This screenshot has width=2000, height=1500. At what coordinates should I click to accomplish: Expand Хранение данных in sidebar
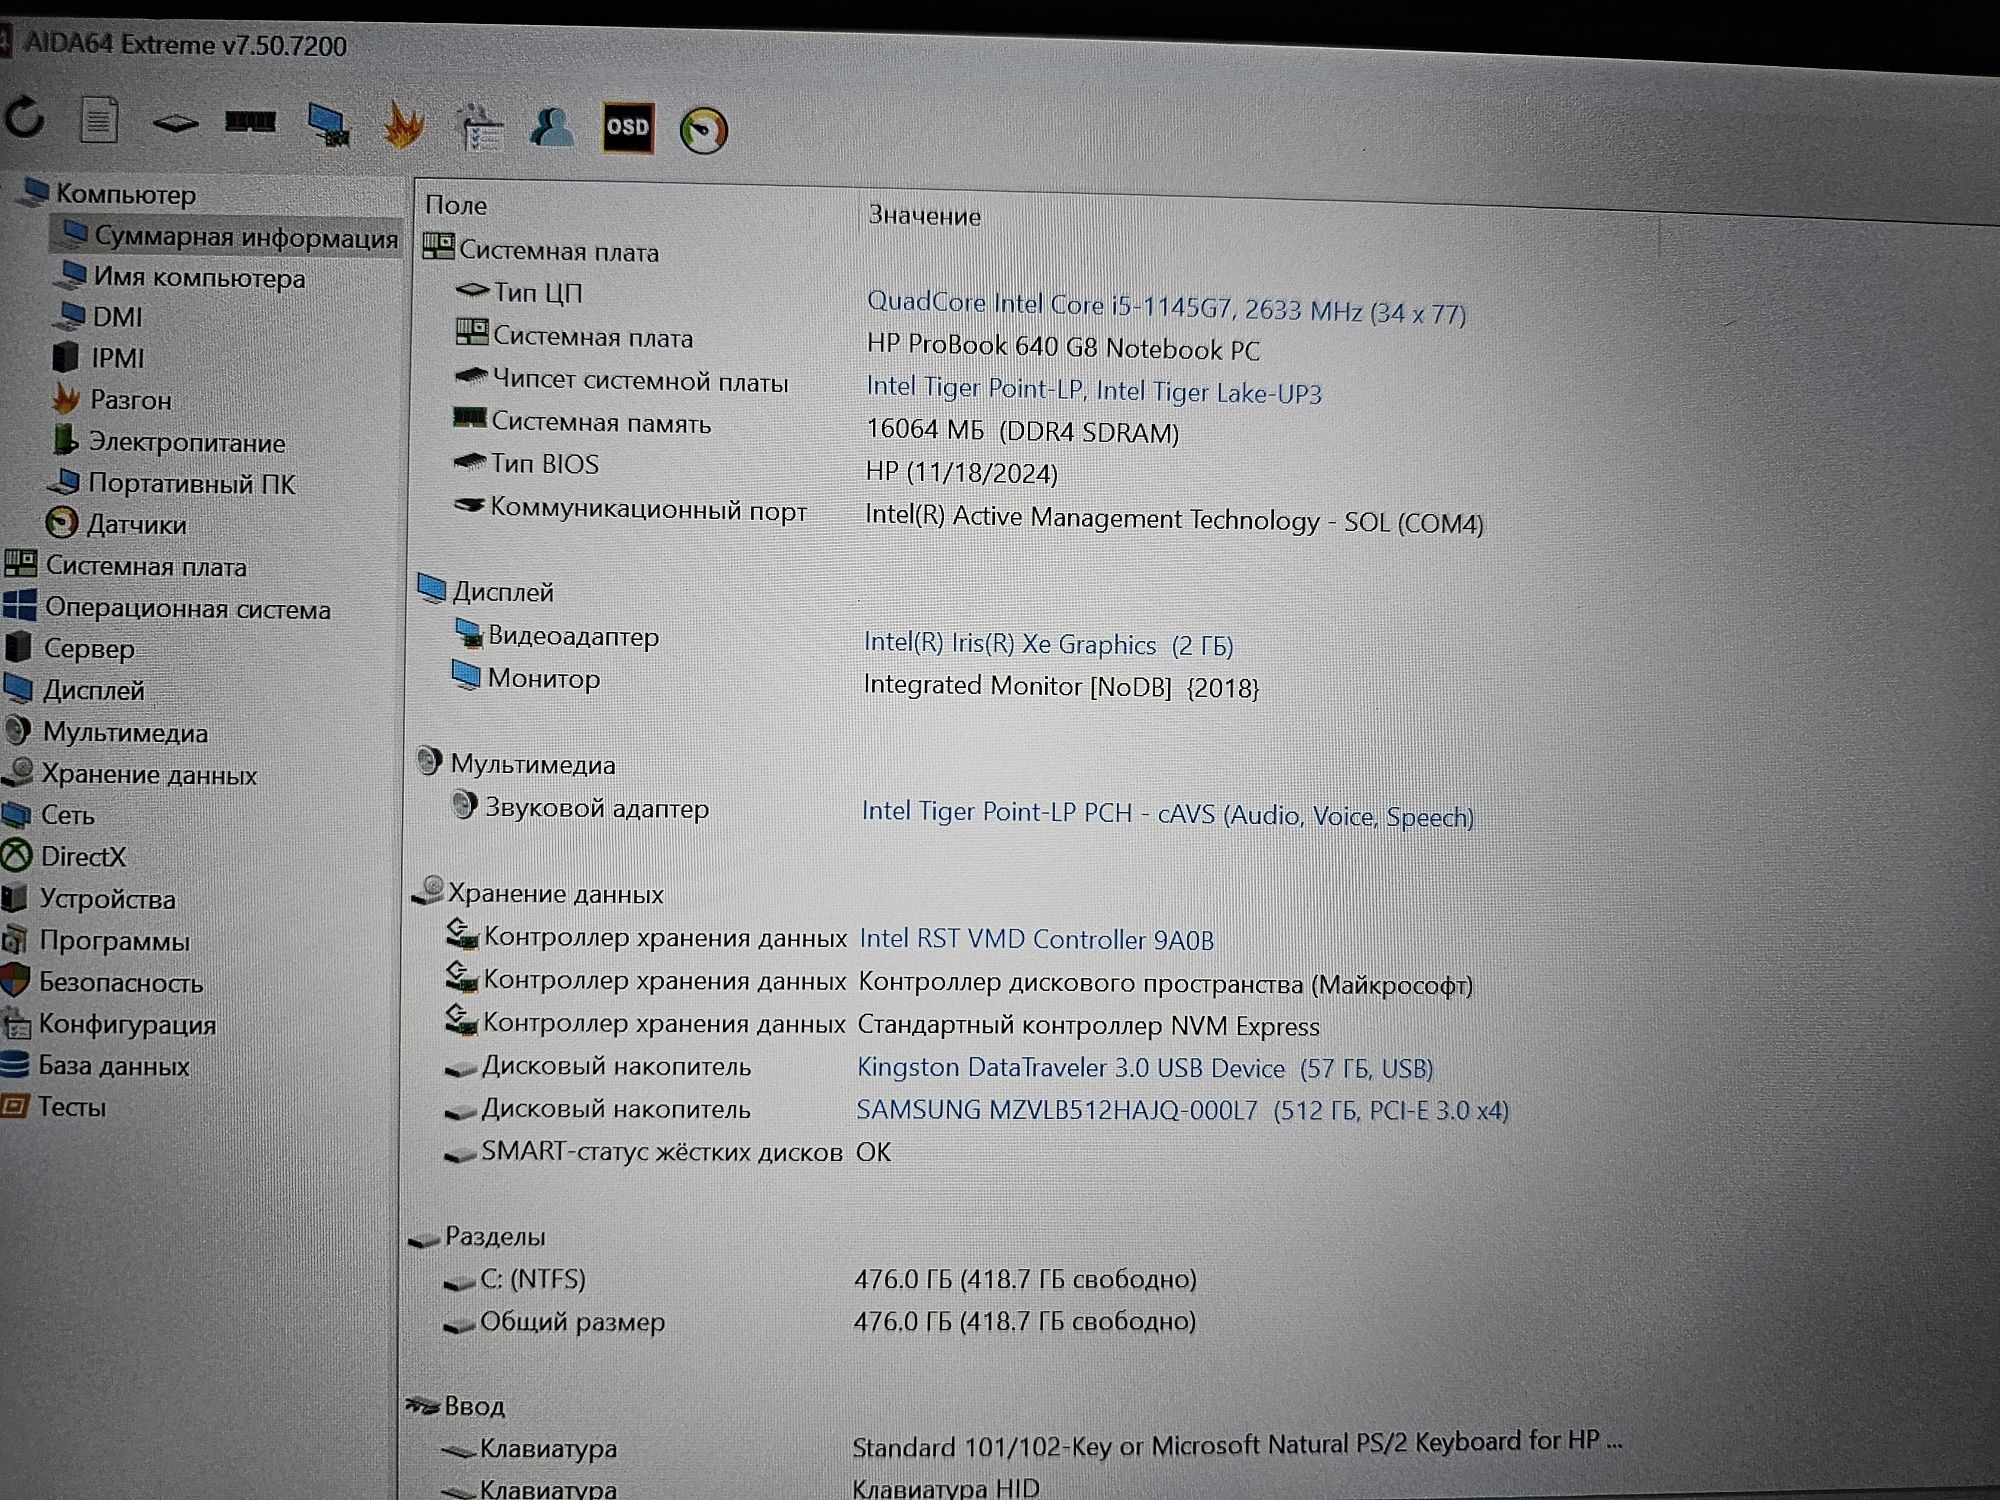149,775
